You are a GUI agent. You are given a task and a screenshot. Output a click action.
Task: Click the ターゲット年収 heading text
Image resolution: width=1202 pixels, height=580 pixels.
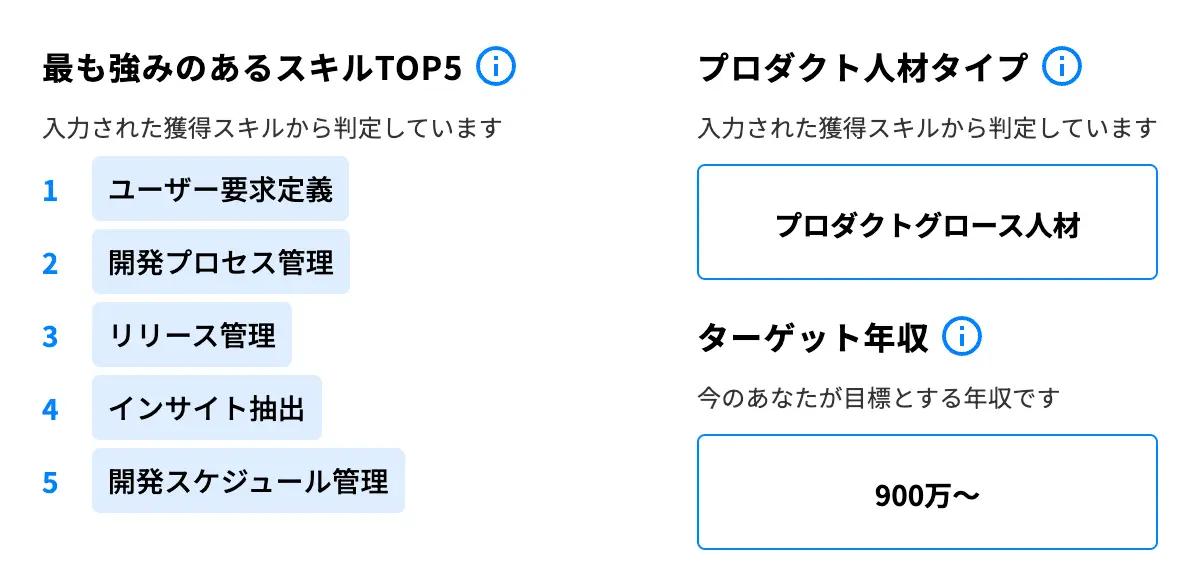pyautogui.click(x=812, y=338)
